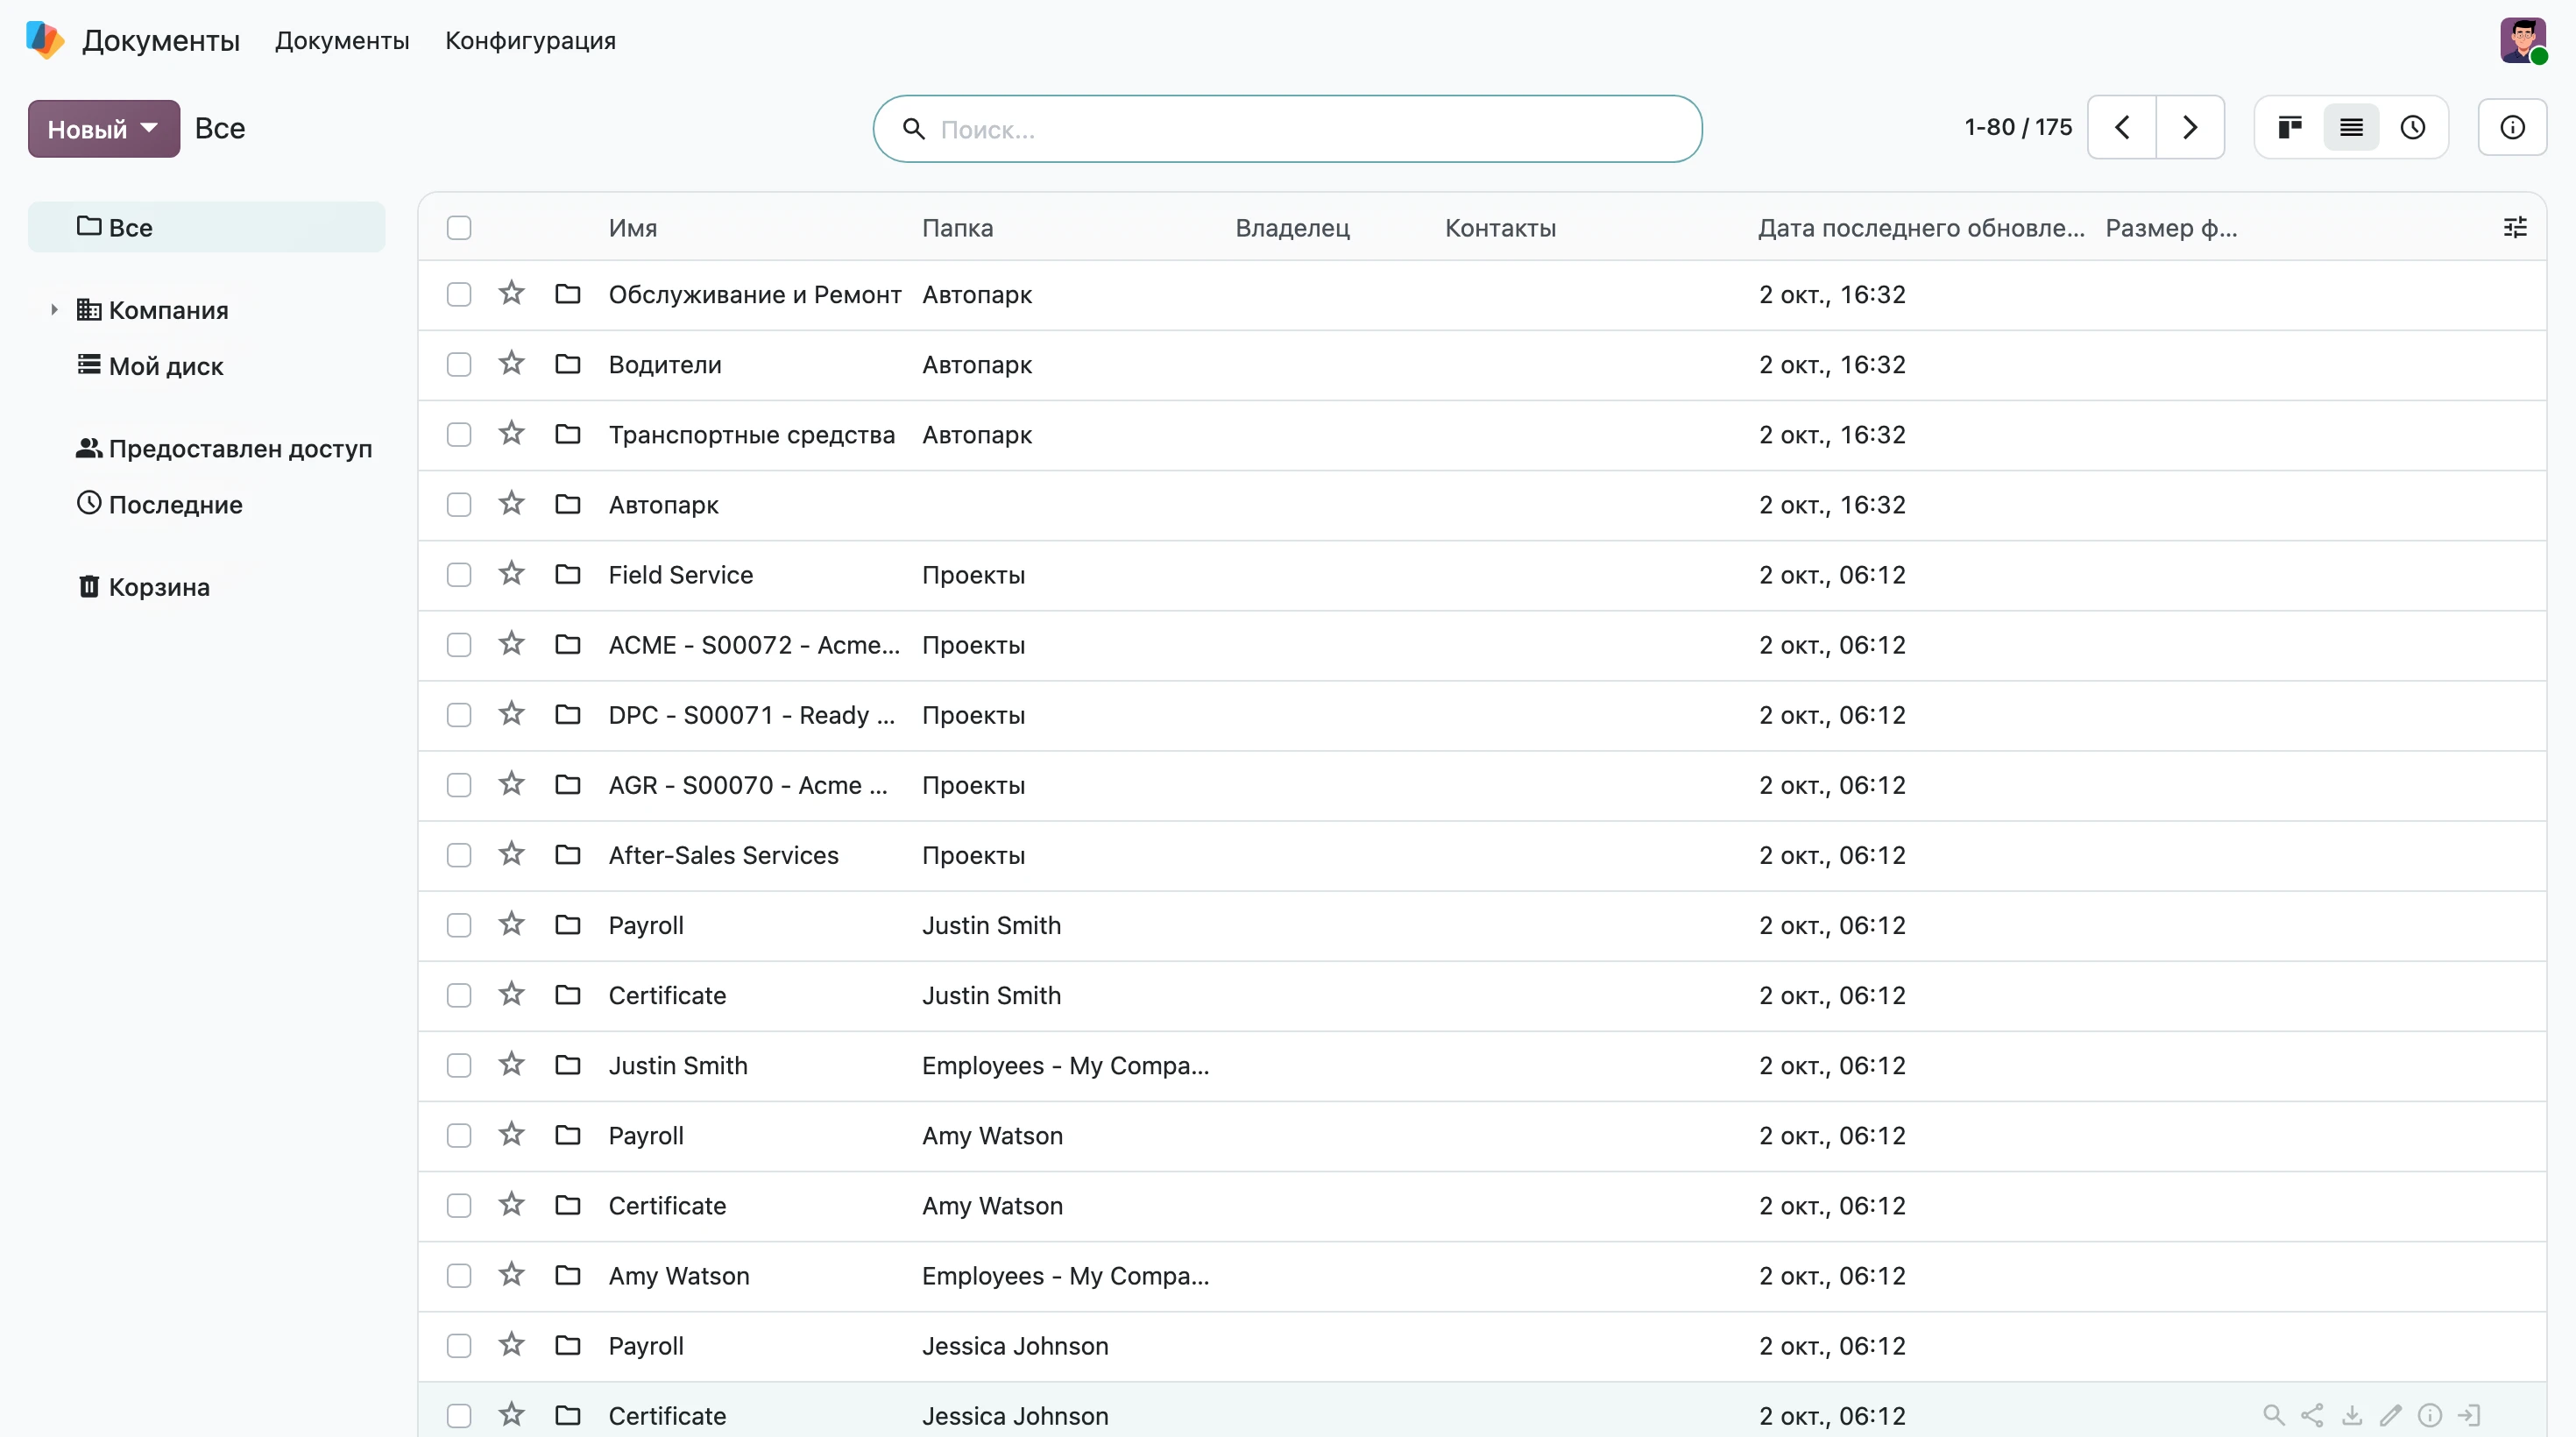Click preview magnifier on highlighted Certificate row
This screenshot has height=1437, width=2576.
[2273, 1415]
